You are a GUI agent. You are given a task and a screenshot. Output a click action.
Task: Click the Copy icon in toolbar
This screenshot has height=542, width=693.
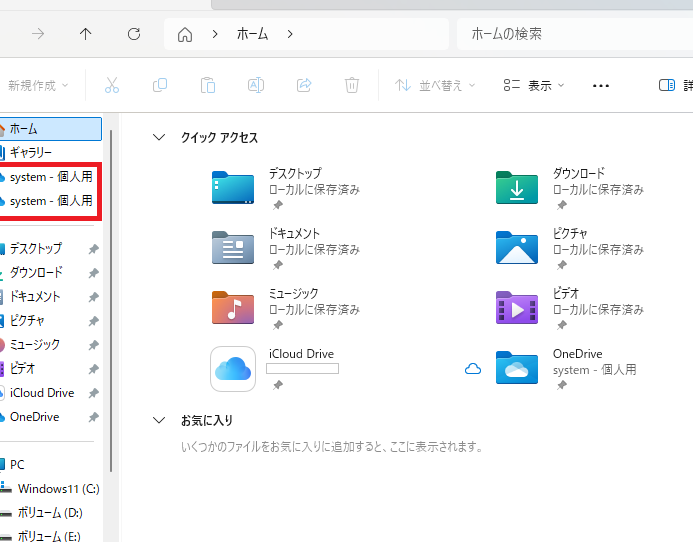click(x=160, y=85)
